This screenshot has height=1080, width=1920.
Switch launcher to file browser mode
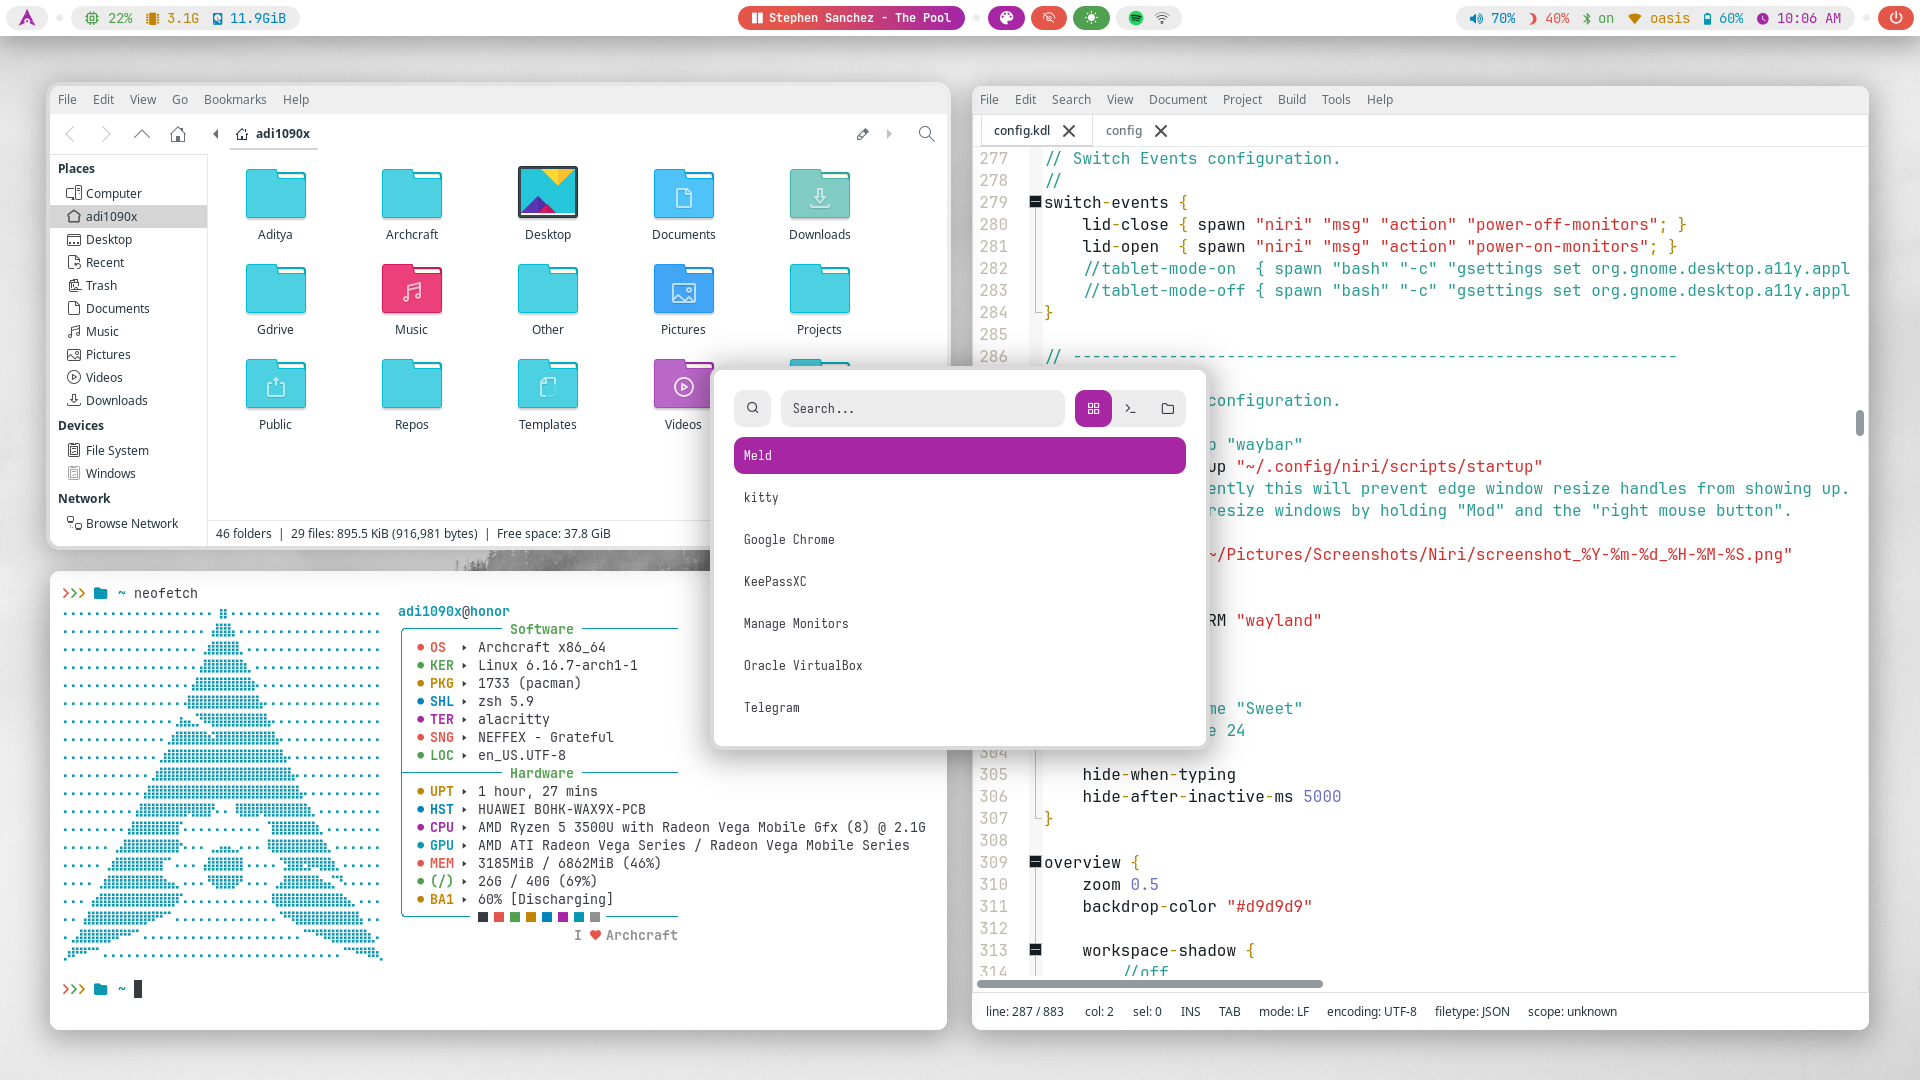1167,409
